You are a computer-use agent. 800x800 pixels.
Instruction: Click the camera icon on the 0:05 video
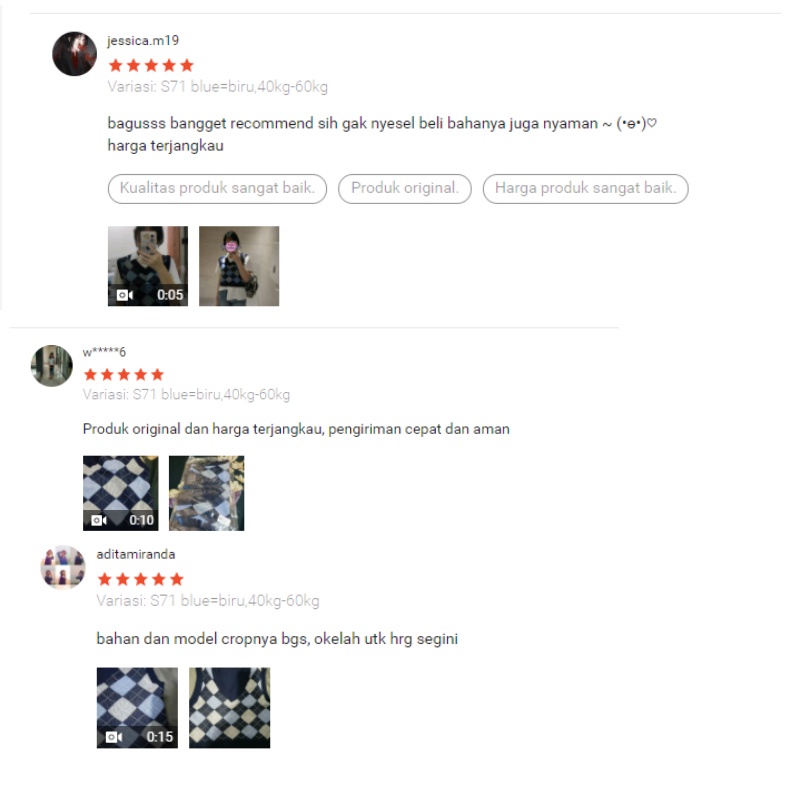pyautogui.click(x=124, y=295)
